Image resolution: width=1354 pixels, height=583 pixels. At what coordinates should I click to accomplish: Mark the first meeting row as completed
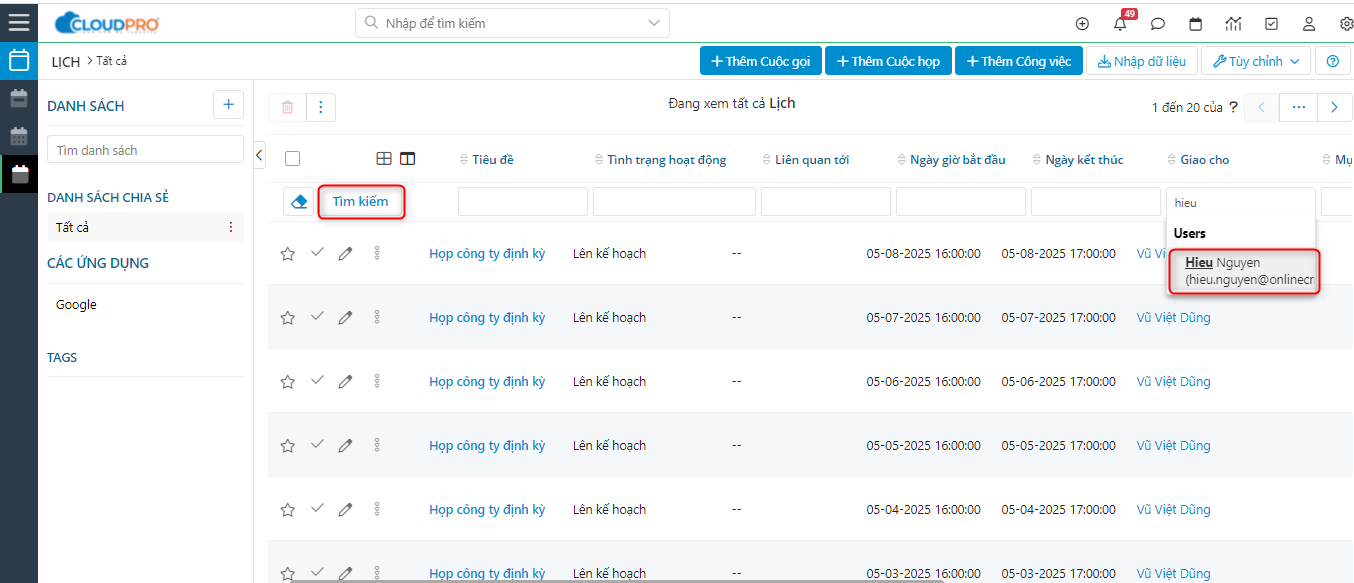317,253
